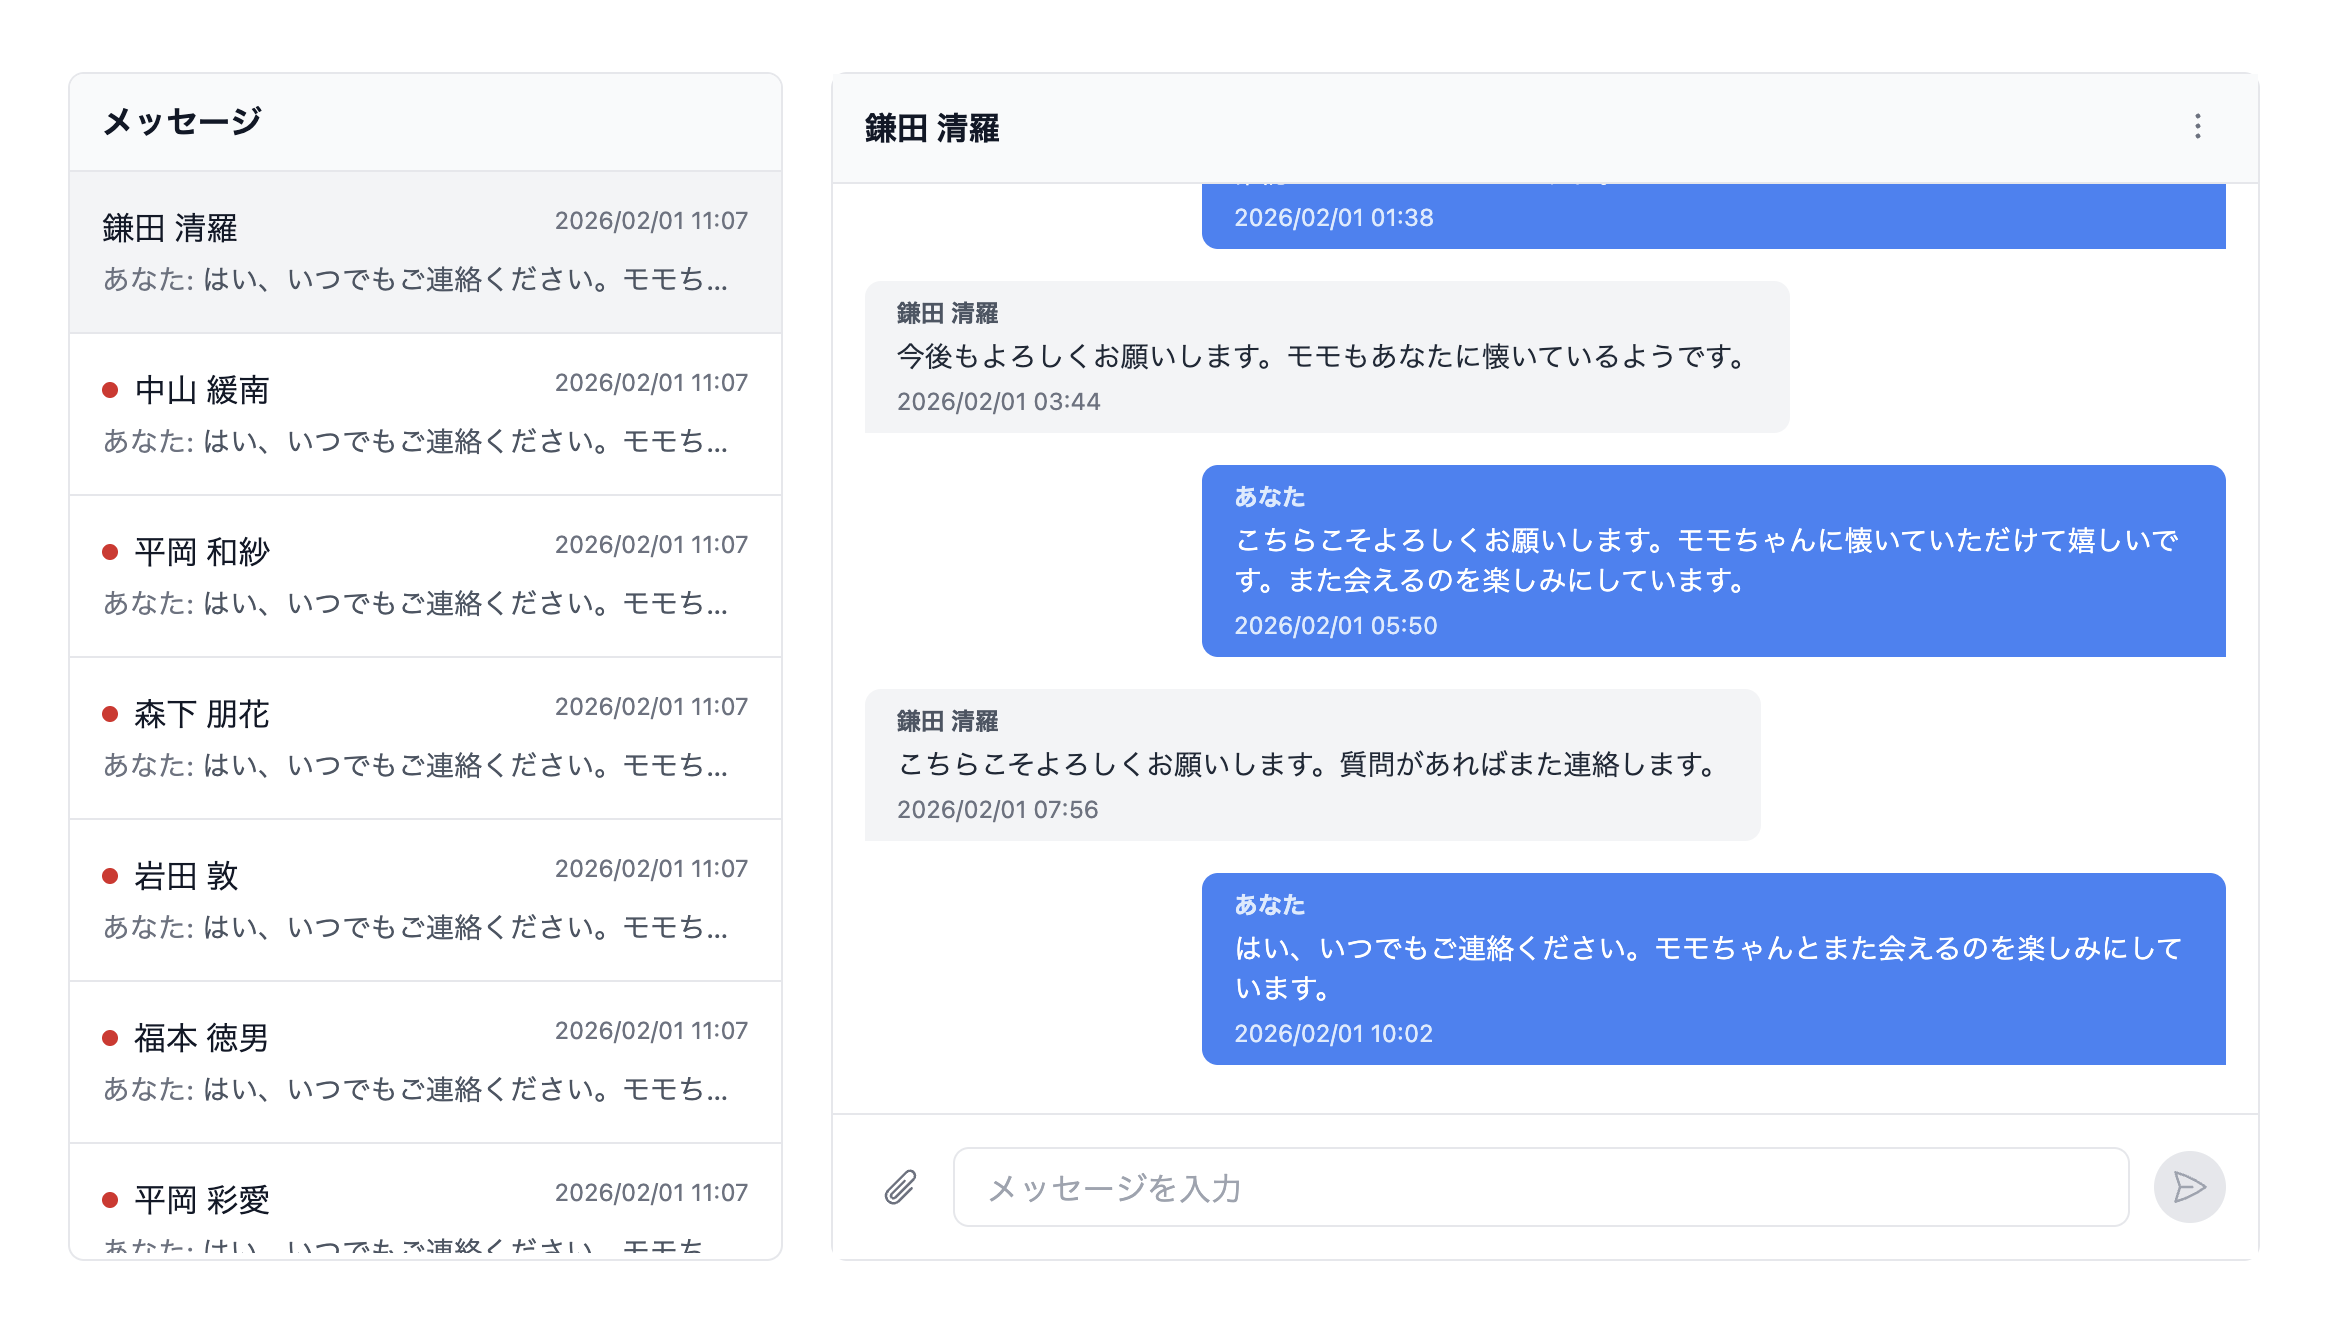Click the unread indicator dot next to 中山 緩南
Viewport: 2336px width, 1318px height.
tap(112, 392)
